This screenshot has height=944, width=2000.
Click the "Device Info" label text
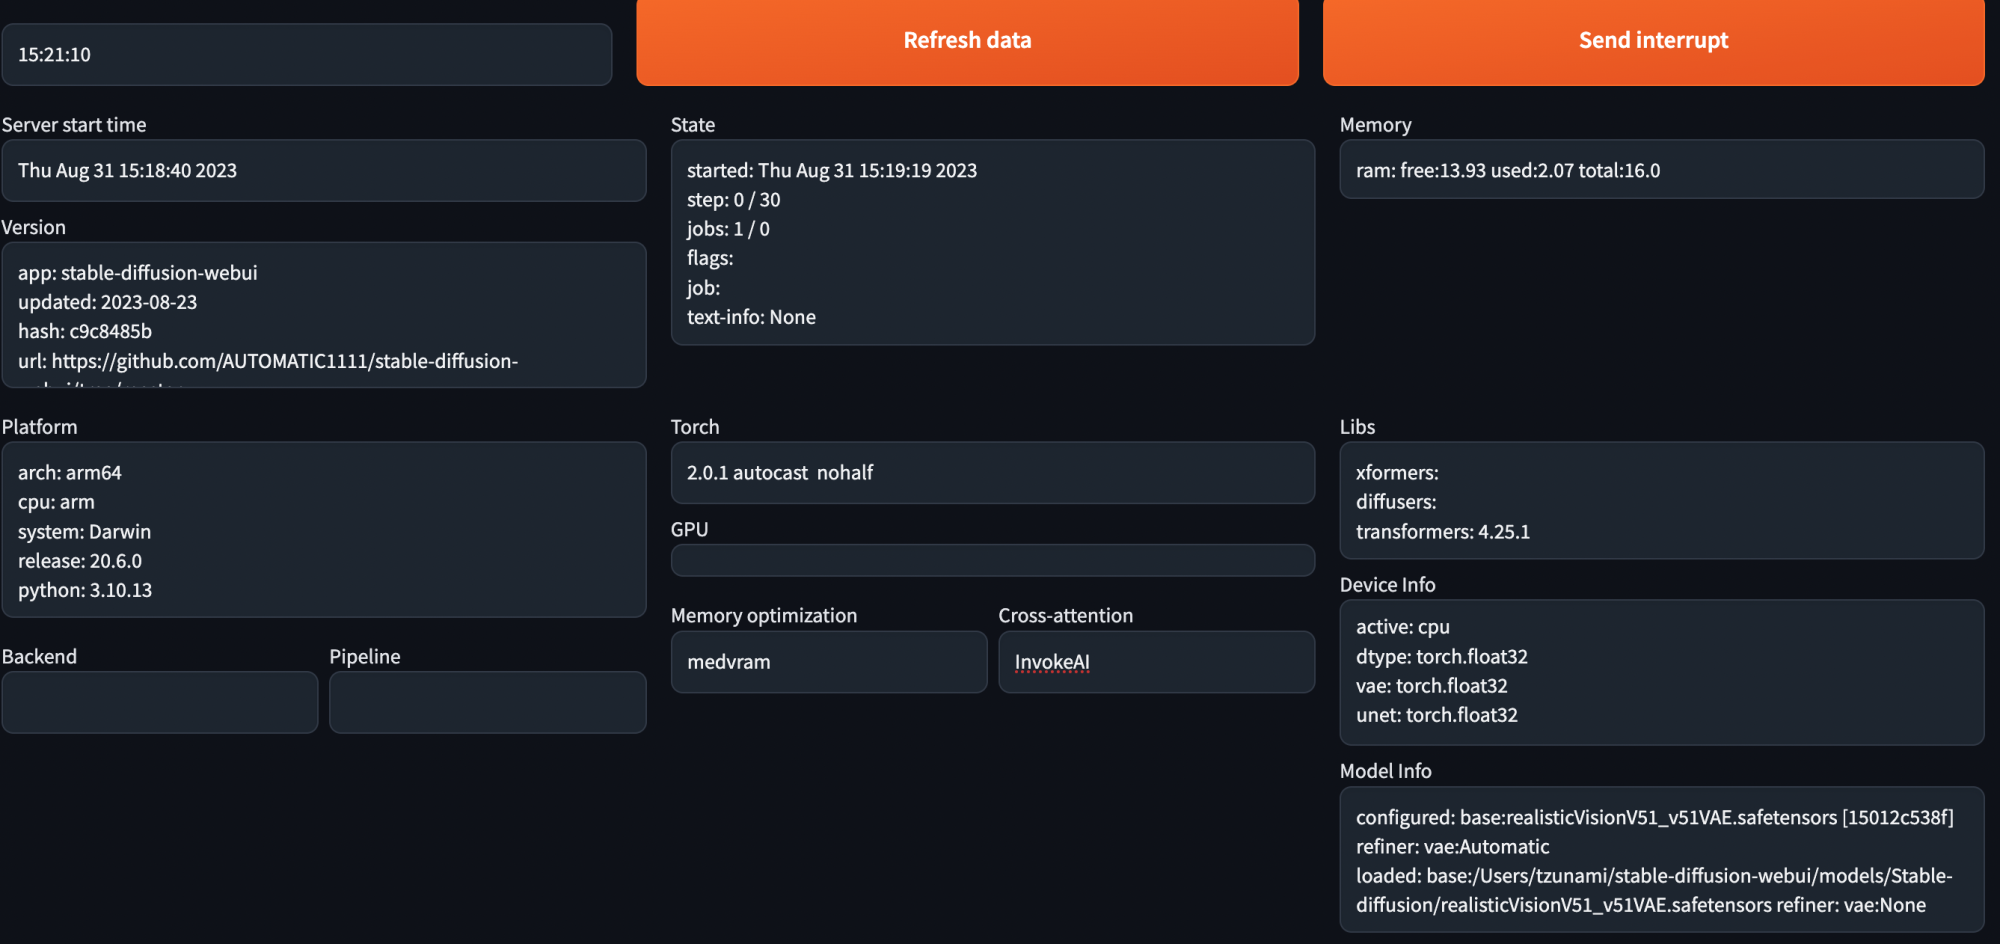[x=1387, y=585]
